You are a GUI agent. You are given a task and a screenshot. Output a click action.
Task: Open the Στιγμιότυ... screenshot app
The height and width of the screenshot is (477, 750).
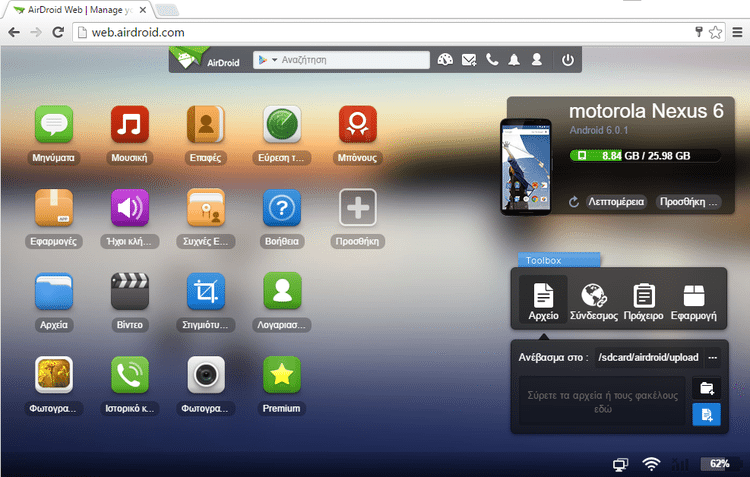(206, 291)
